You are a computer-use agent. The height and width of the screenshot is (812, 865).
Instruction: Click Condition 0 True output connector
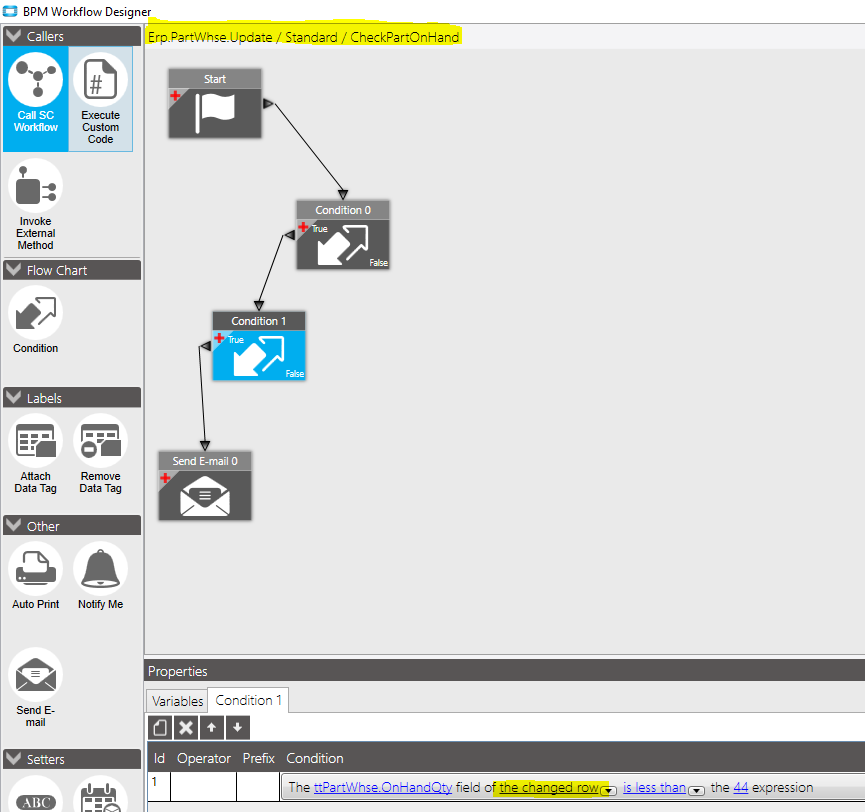pos(290,236)
